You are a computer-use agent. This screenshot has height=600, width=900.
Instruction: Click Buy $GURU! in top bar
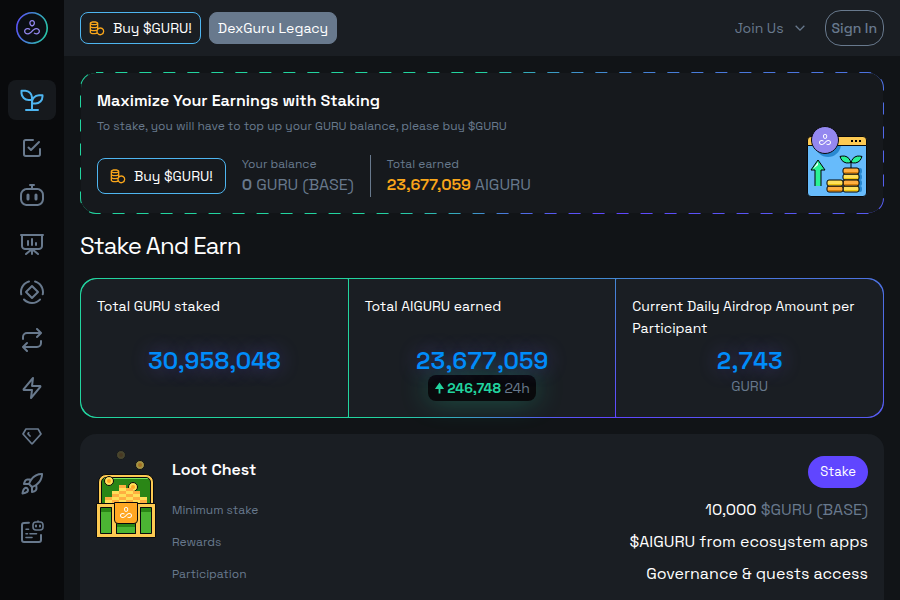(141, 28)
